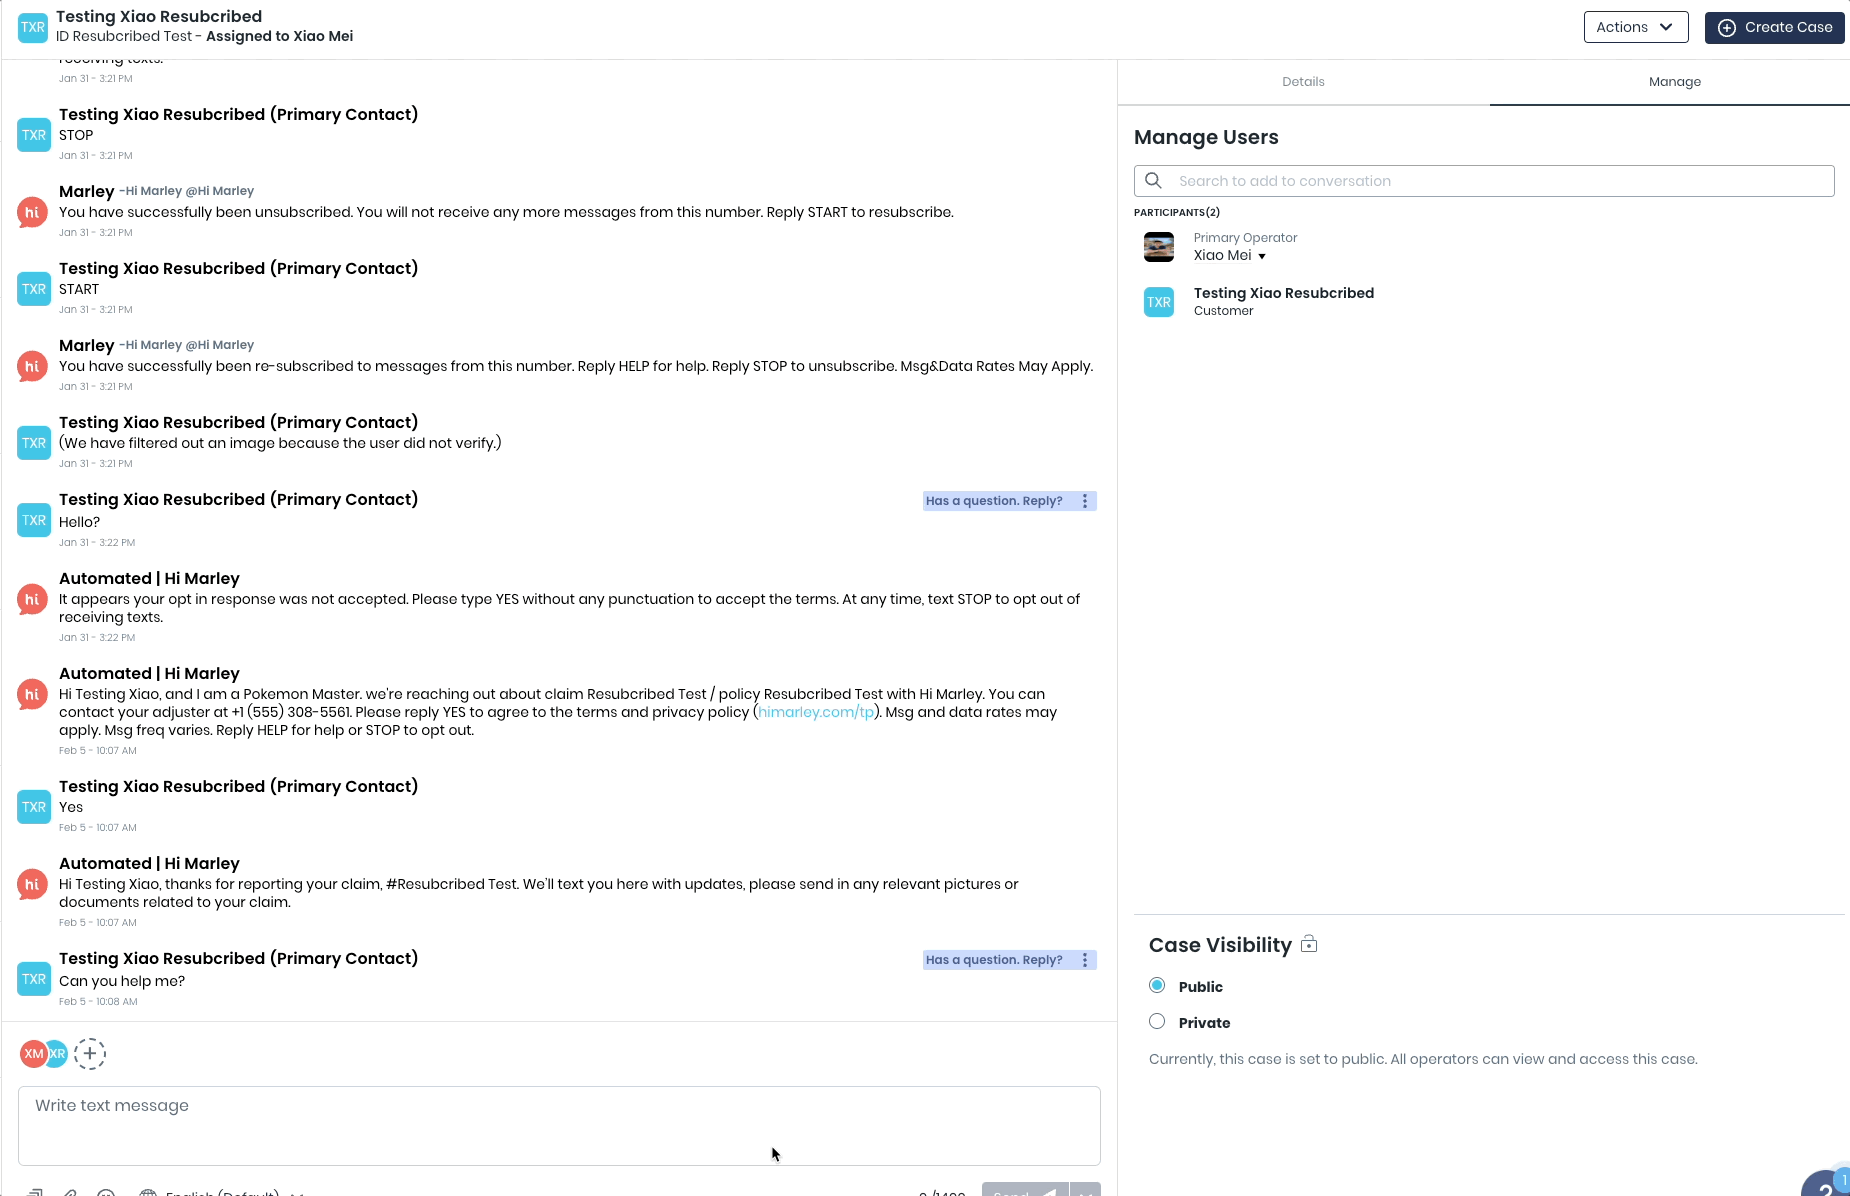
Task: Click the search magnifier in Manage Users
Action: (1153, 181)
